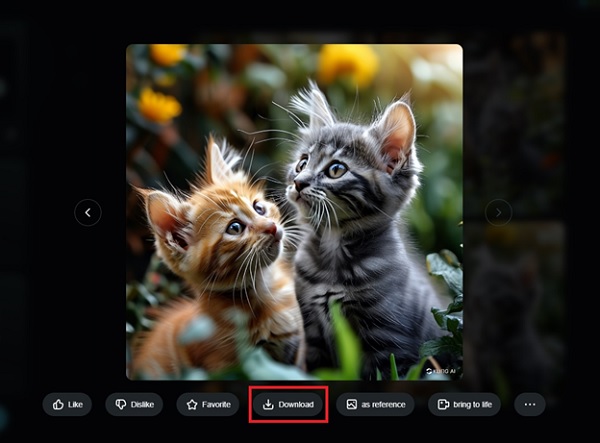Viewport: 600px width, 443px height.
Task: Mark the image as Favorite
Action: point(208,404)
